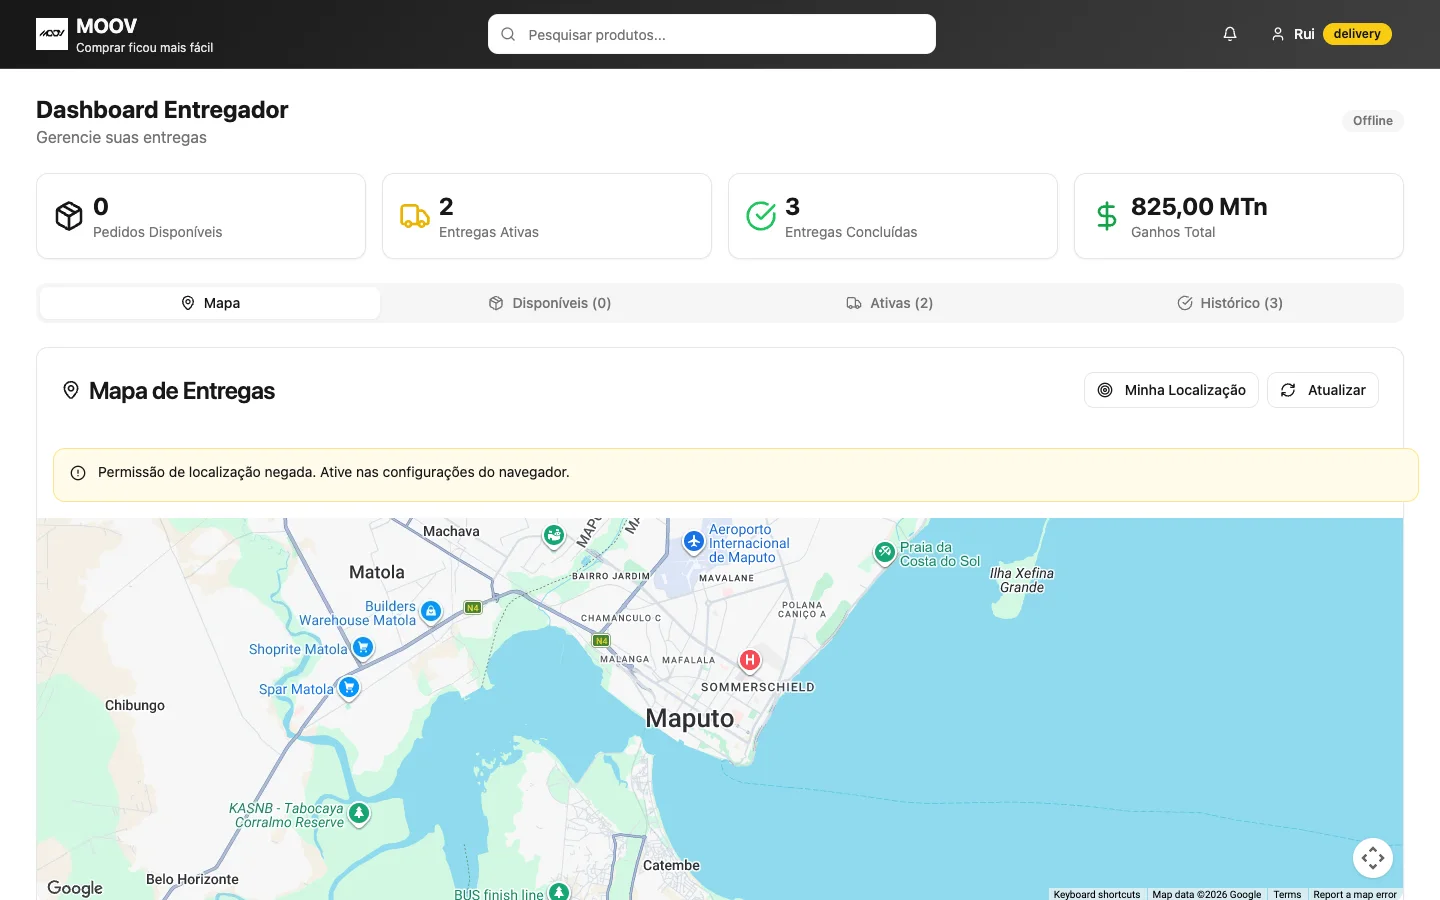Screen dimensions: 1440x900
Task: Click the Offline status badge
Action: click(1372, 121)
